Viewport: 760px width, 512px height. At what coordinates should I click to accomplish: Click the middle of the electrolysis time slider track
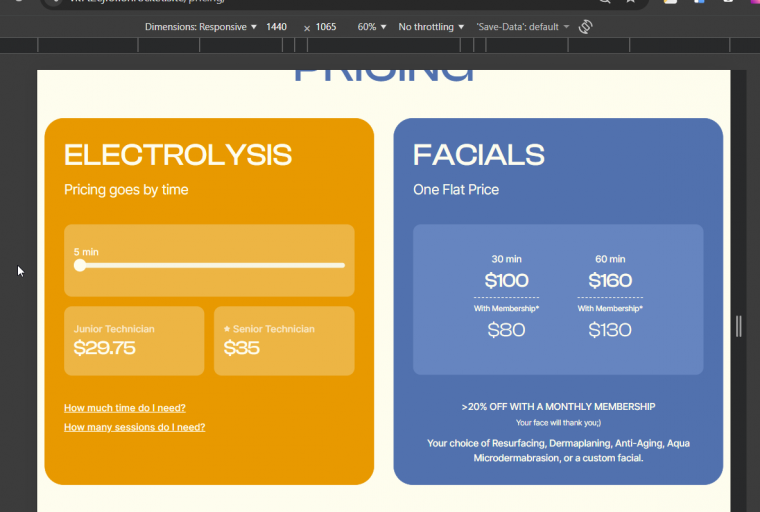coord(209,265)
